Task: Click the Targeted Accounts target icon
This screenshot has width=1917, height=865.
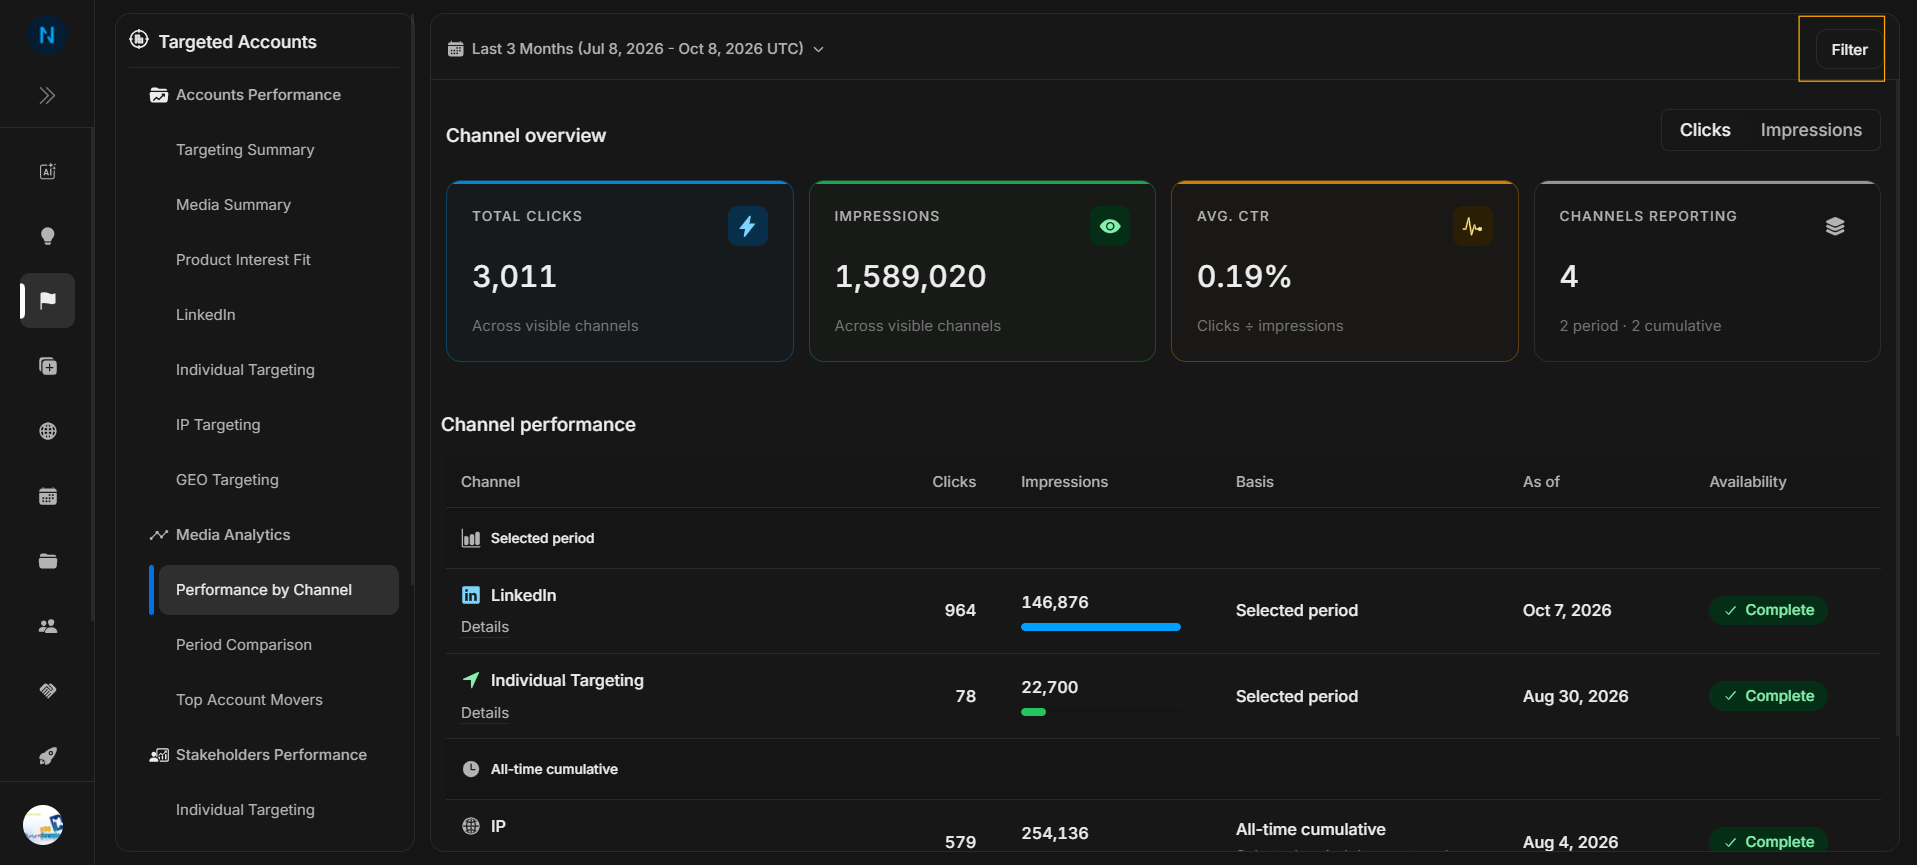Action: [139, 40]
